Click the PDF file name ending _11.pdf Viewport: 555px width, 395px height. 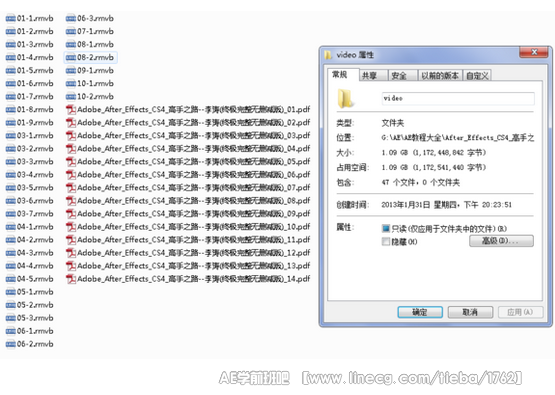[194, 240]
